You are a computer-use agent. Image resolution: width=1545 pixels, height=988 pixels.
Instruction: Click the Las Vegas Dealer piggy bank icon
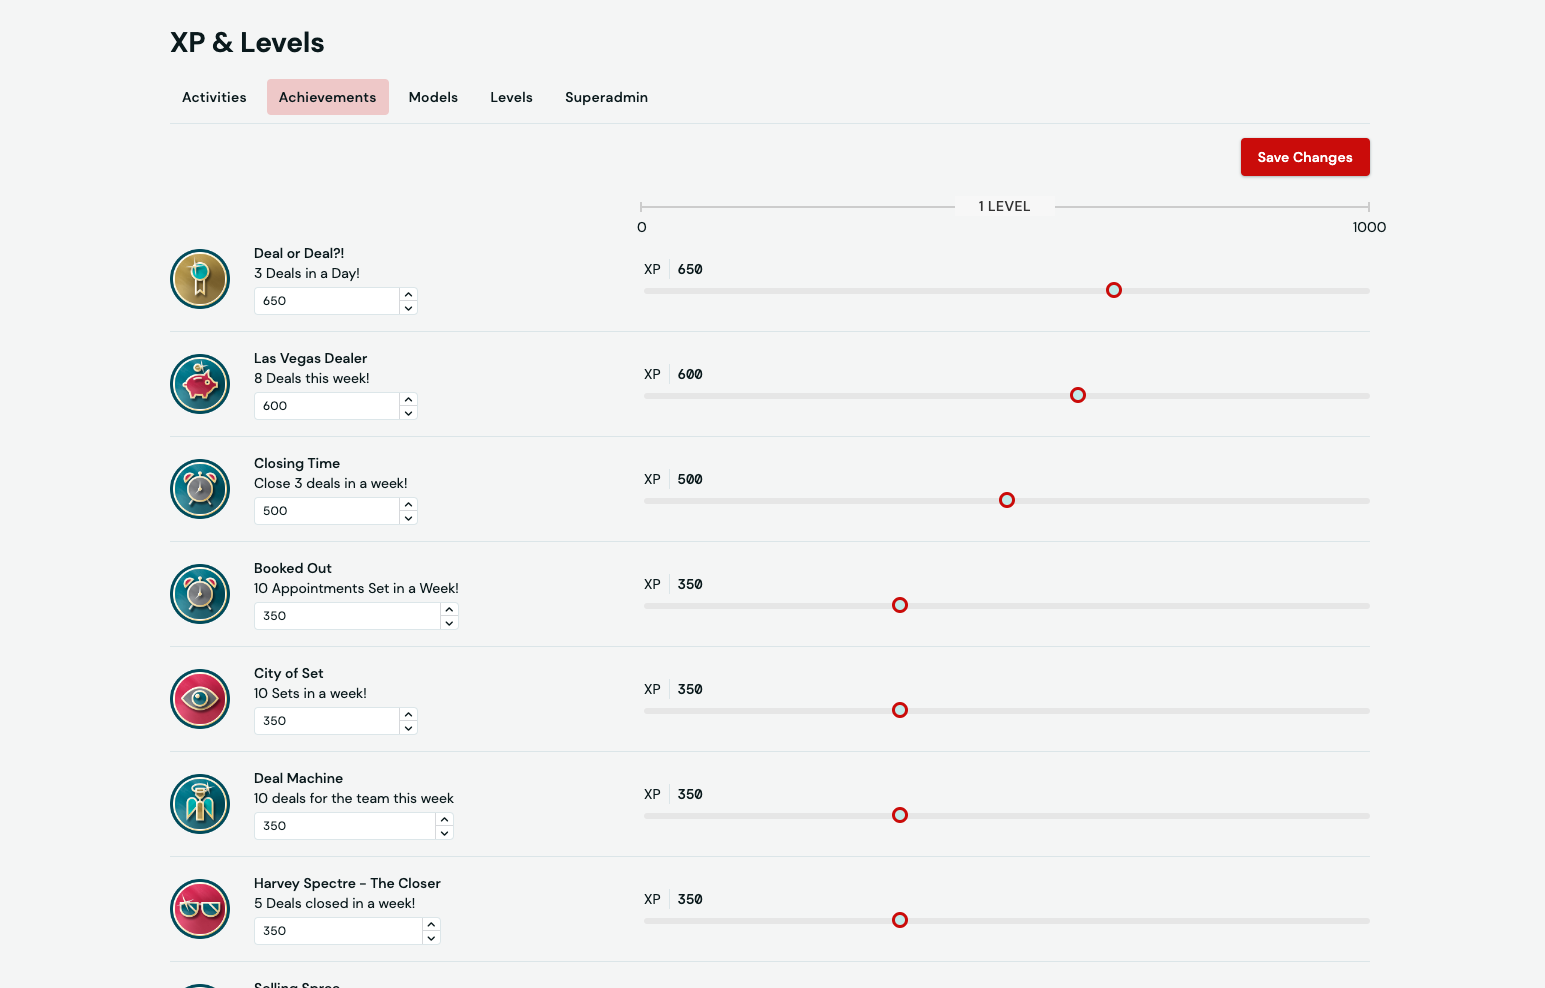200,384
